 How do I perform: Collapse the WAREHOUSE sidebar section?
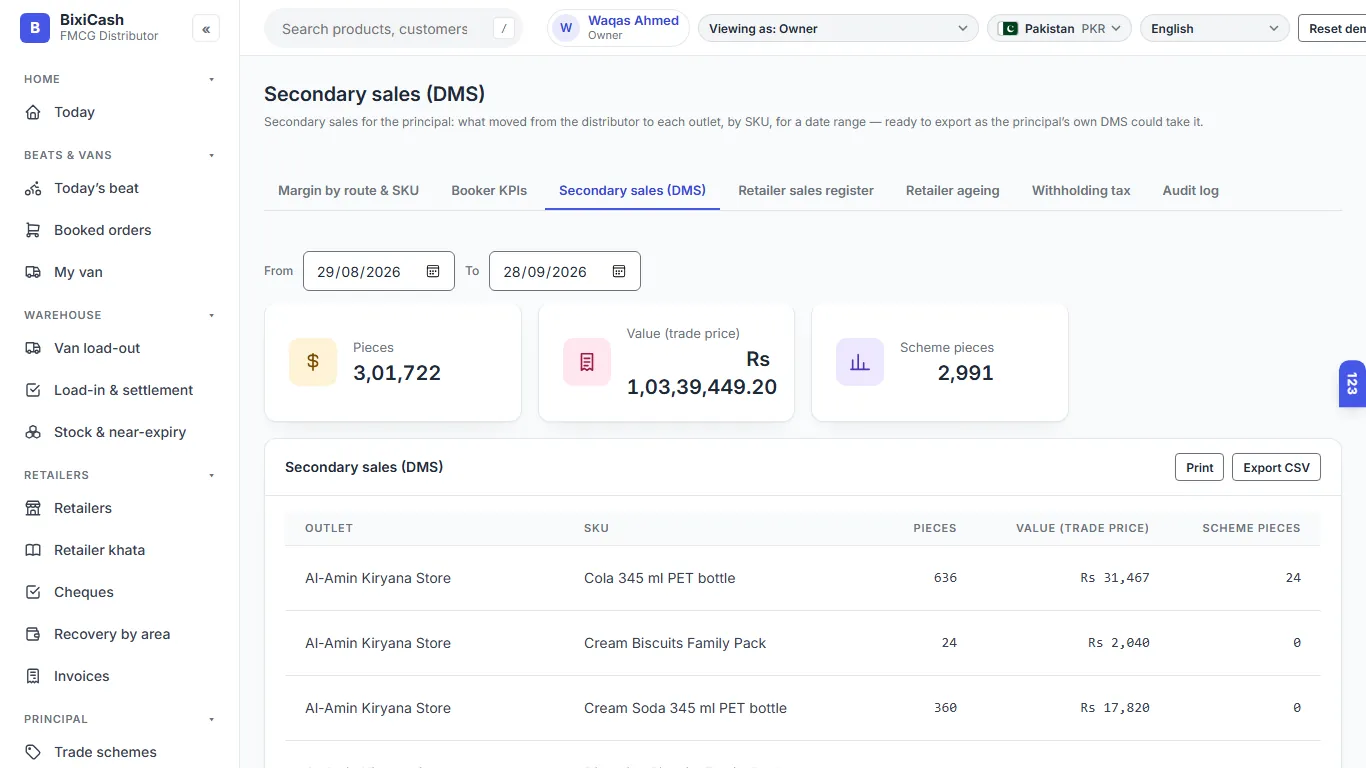point(211,315)
